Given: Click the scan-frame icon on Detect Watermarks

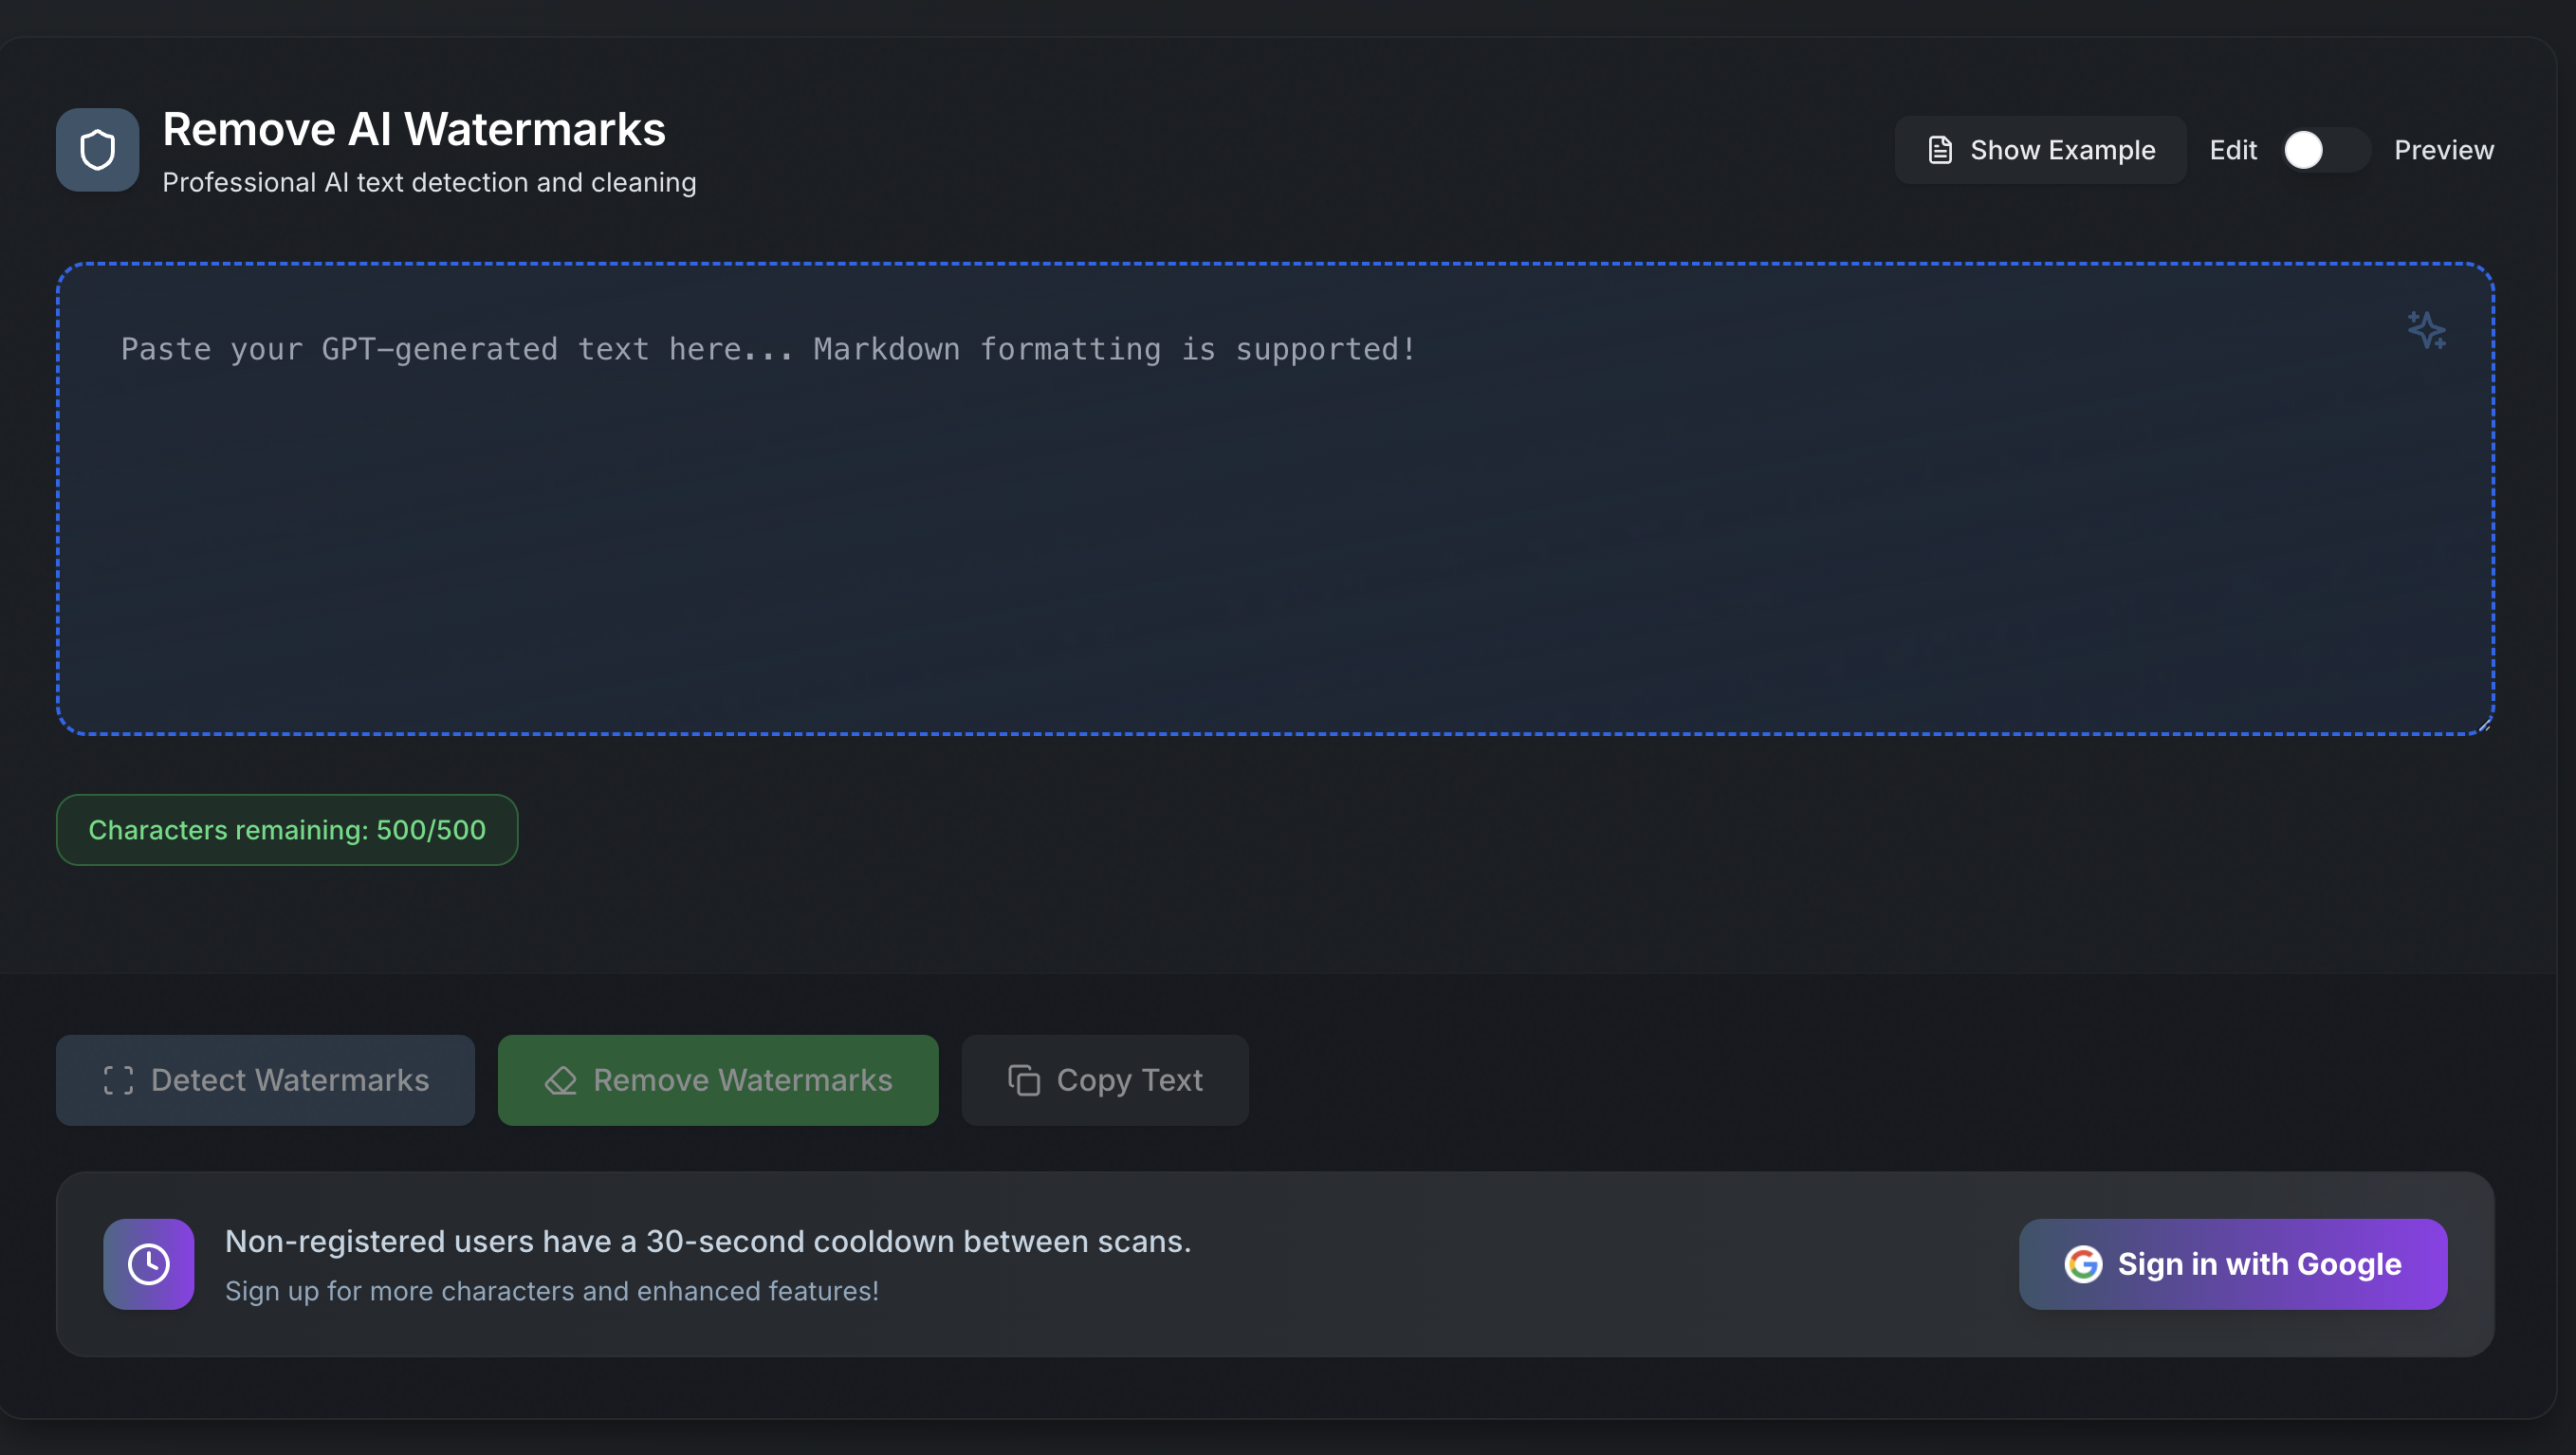Looking at the screenshot, I should [x=118, y=1080].
